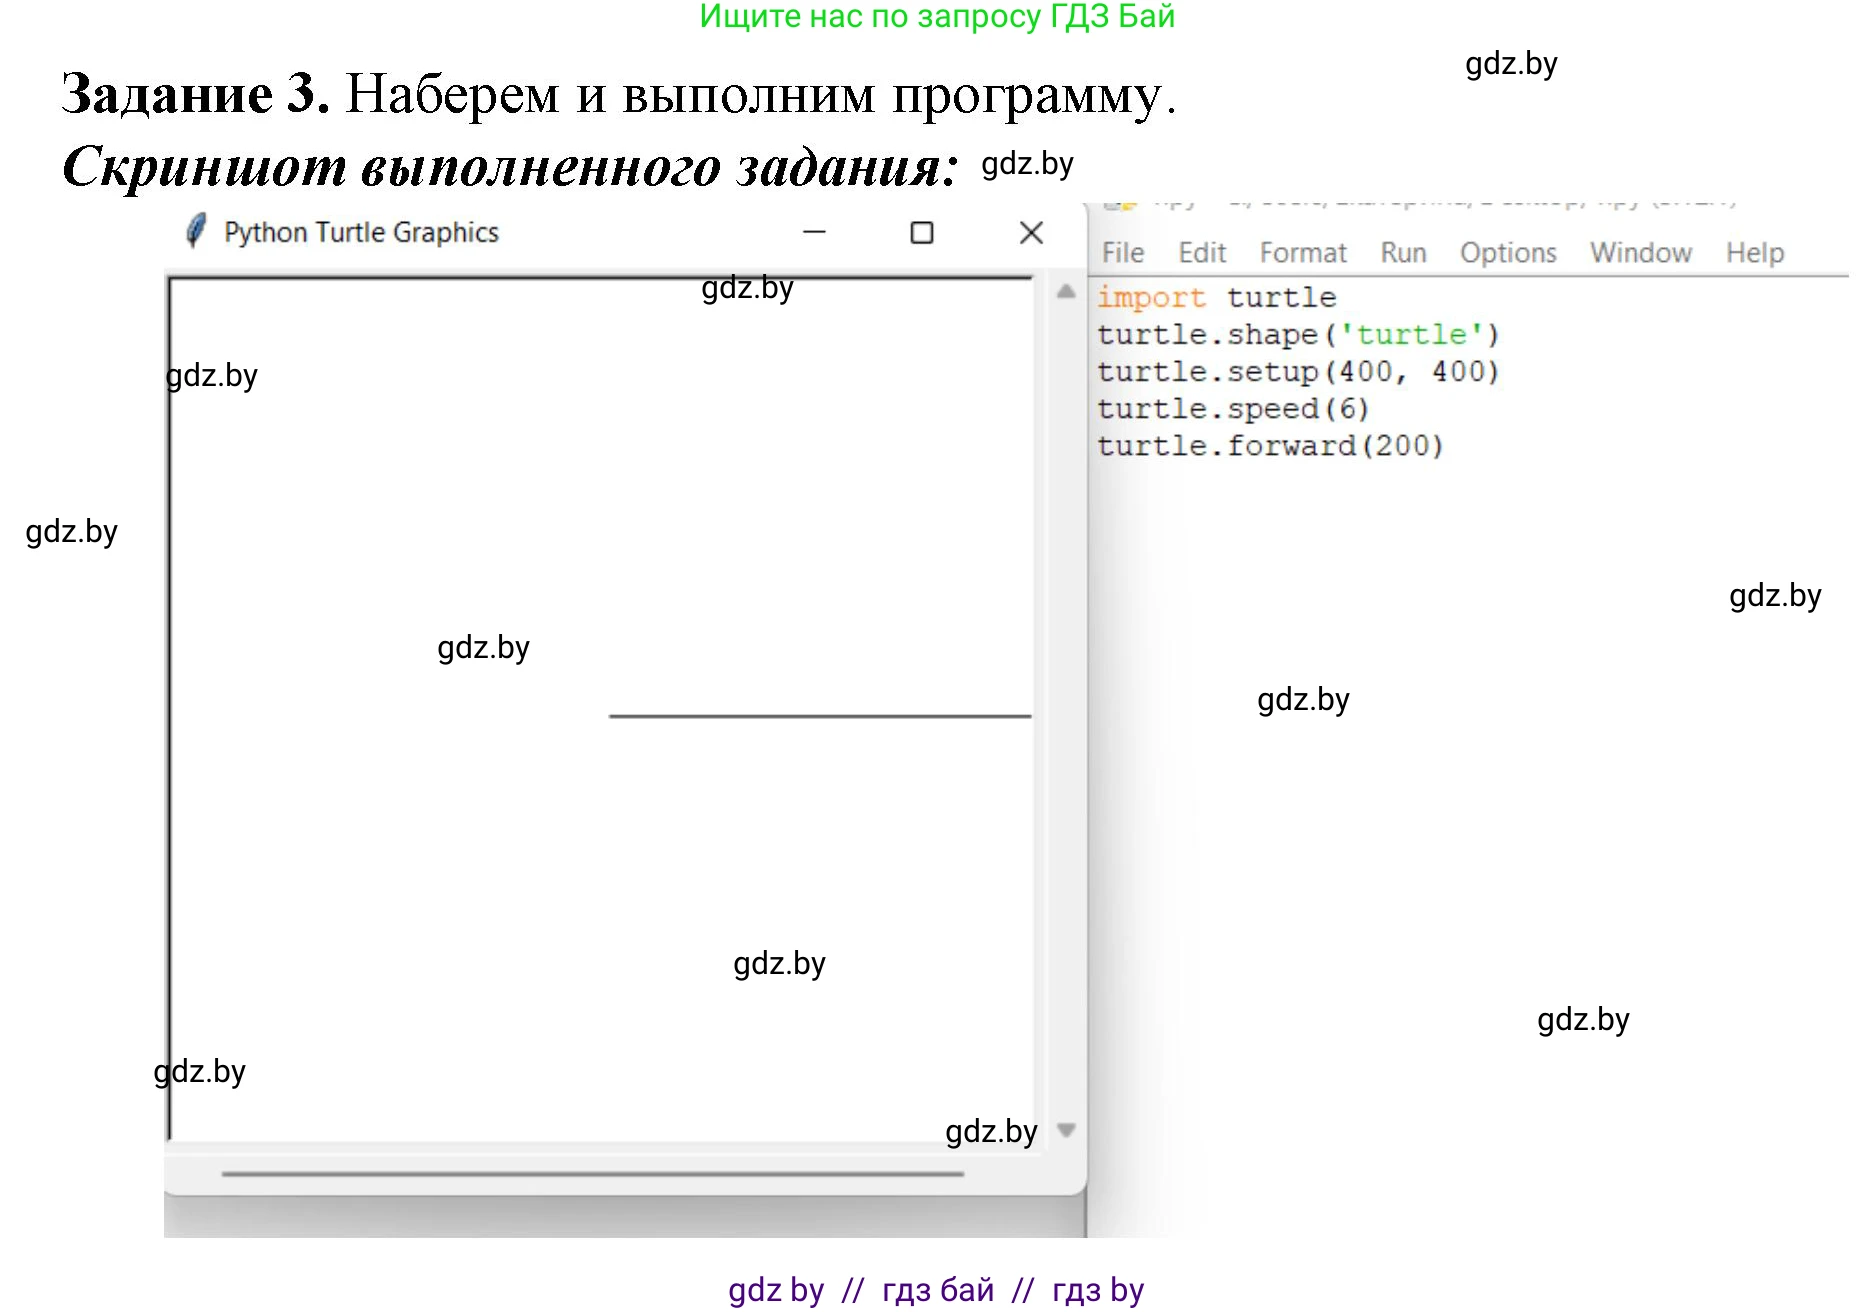1876x1312 pixels.
Task: Click the turtle.forward(200) code line
Action: coord(1269,446)
